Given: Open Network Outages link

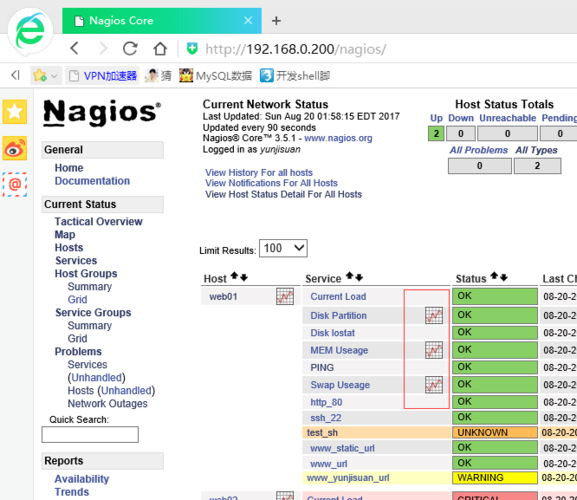Looking at the screenshot, I should click(107, 404).
